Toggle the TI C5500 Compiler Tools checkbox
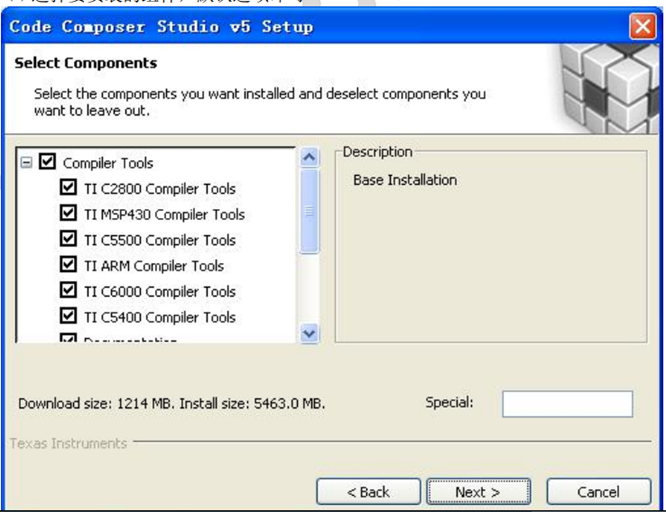This screenshot has height=512, width=666. [68, 239]
